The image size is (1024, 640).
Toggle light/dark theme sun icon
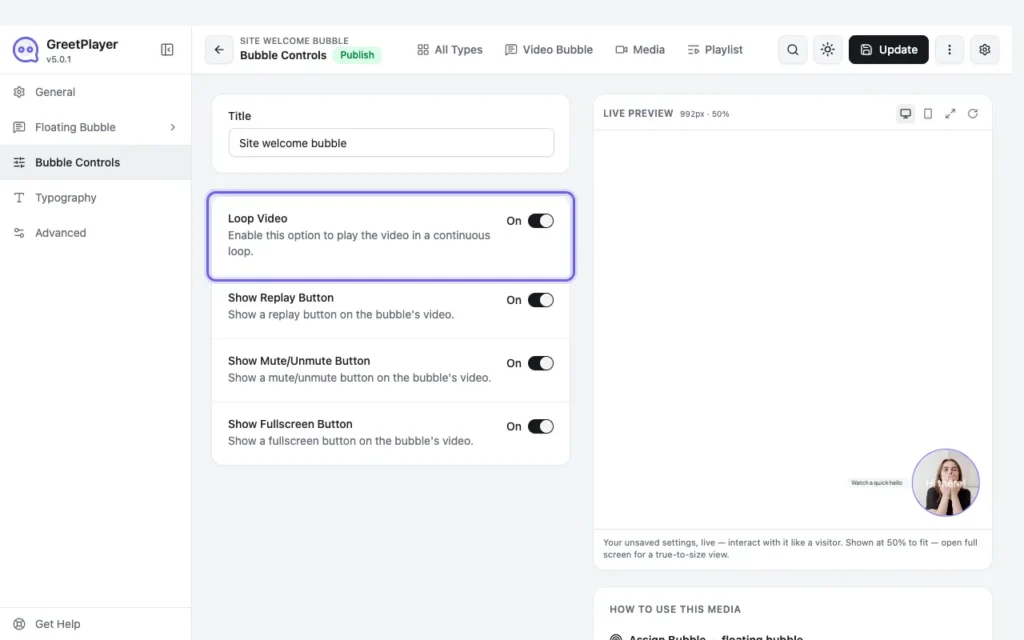click(827, 50)
